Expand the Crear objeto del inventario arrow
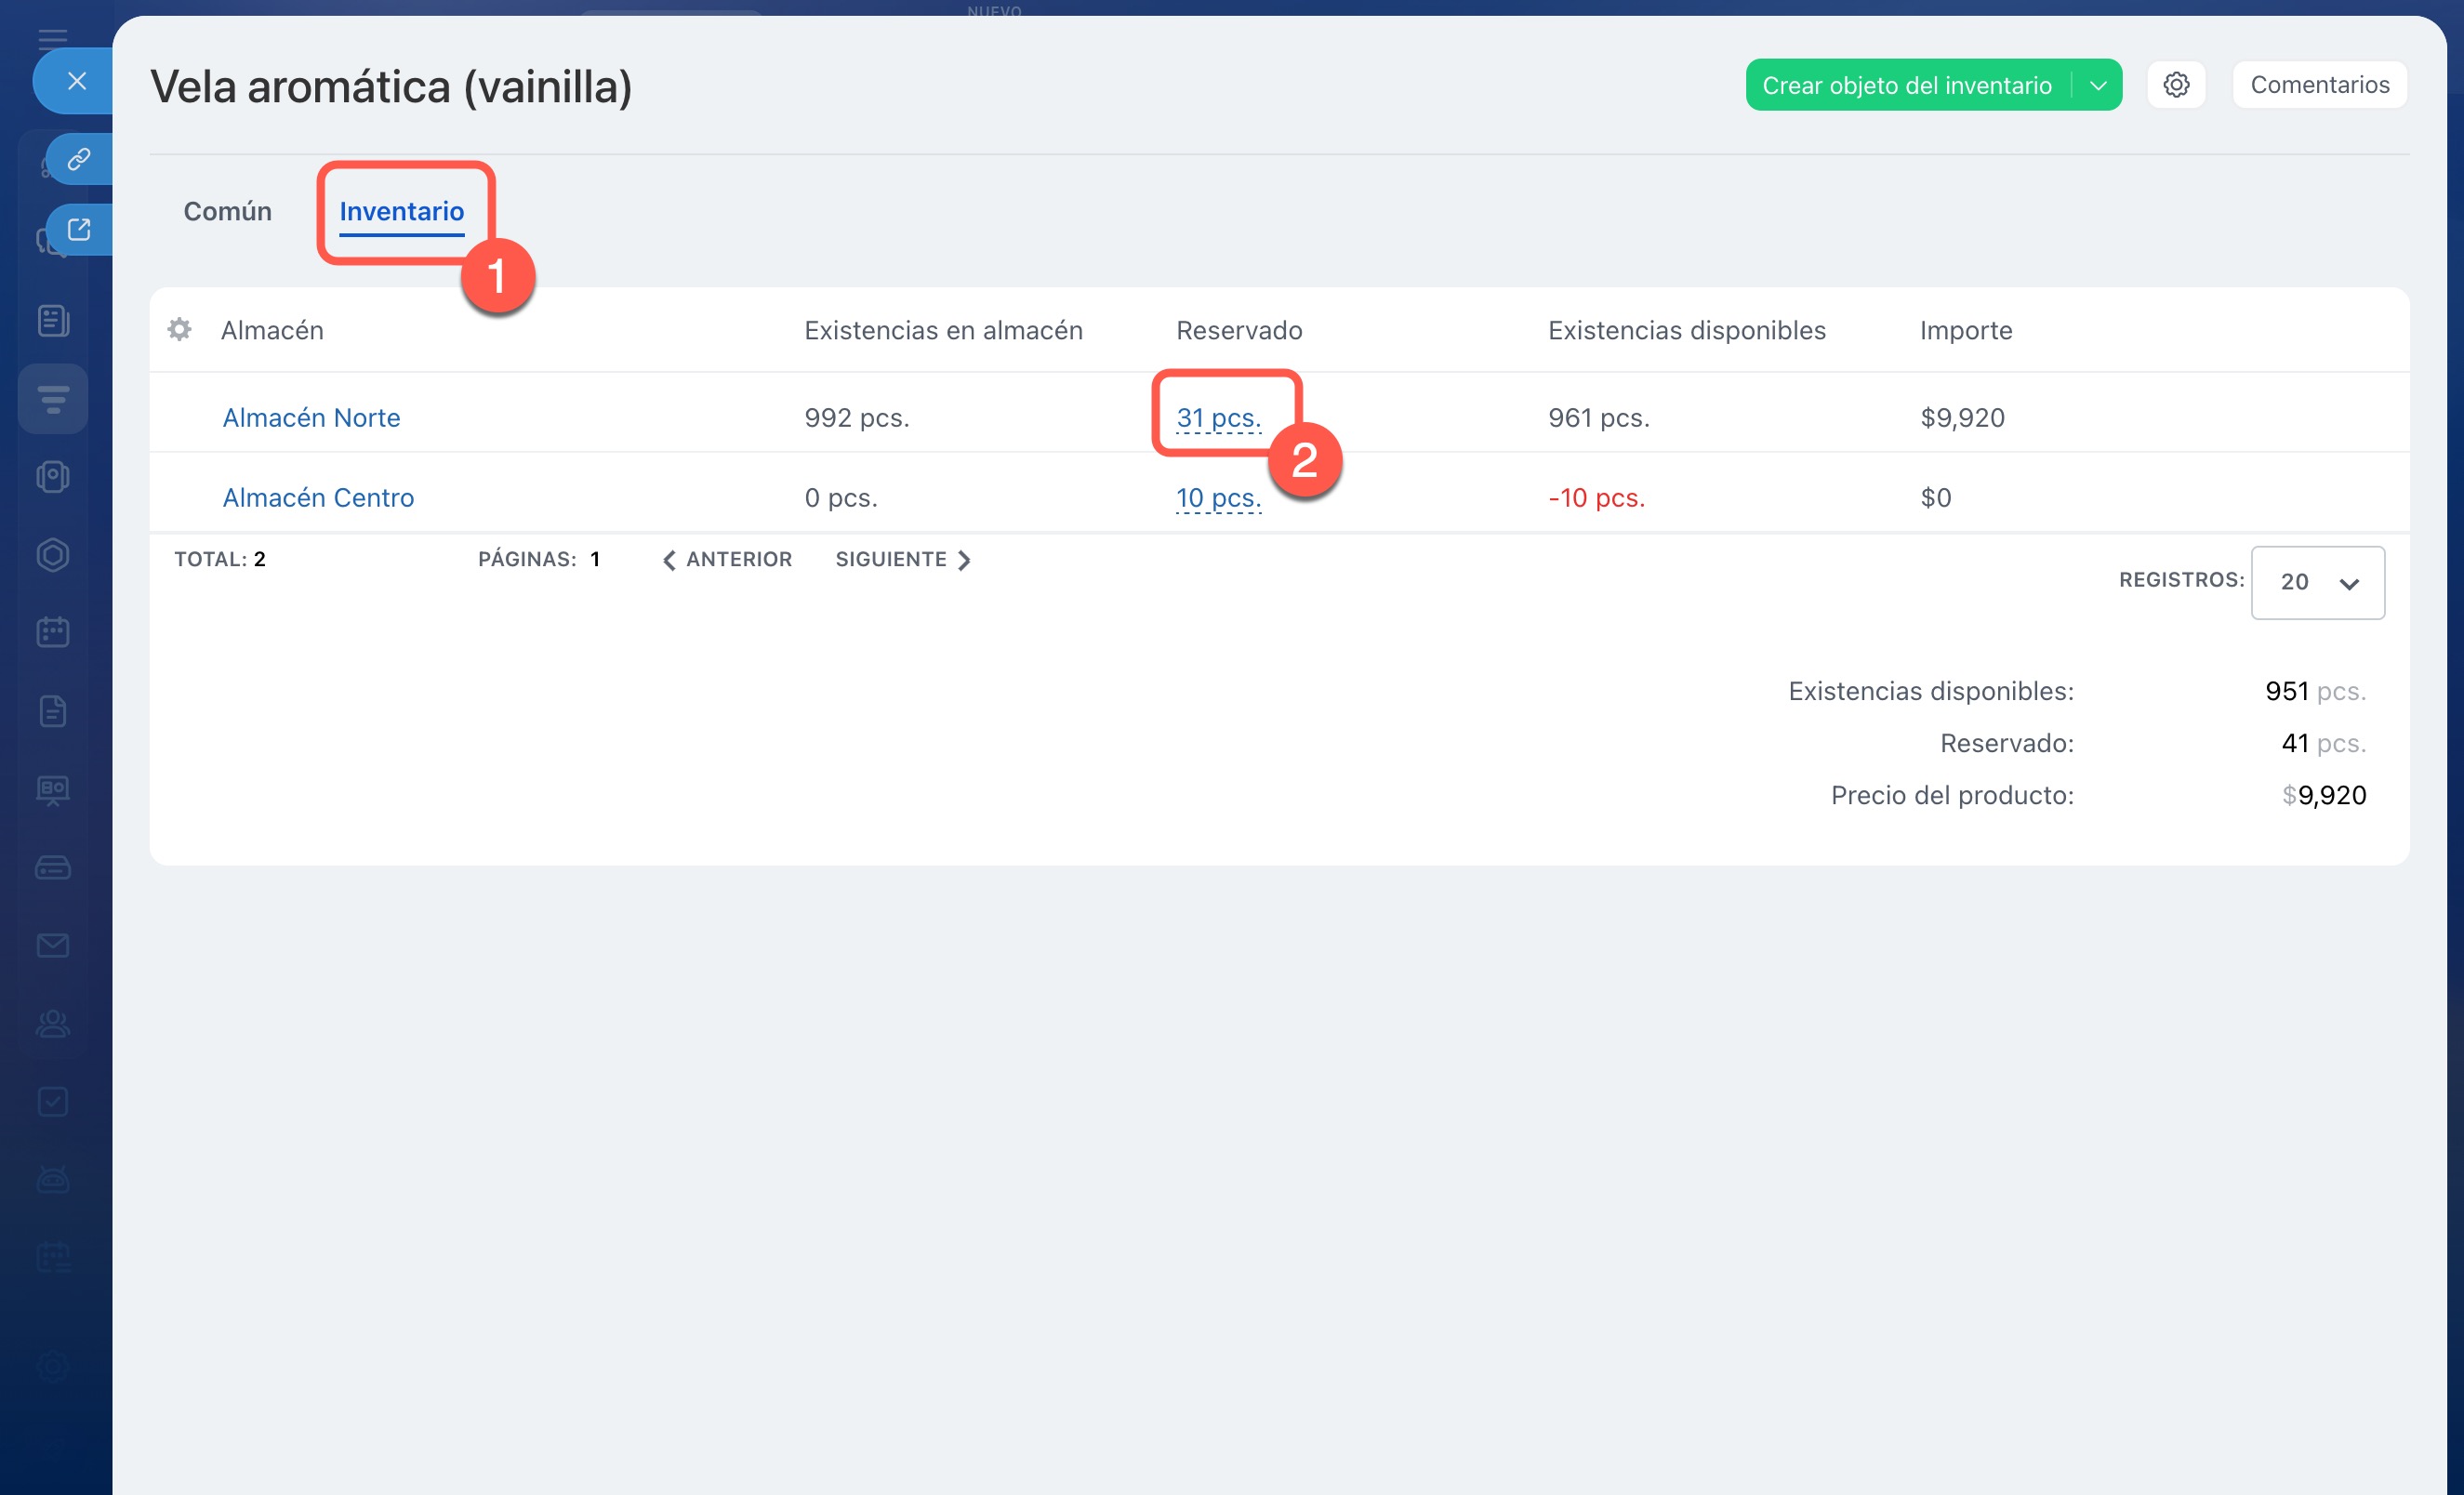2464x1495 pixels. [2098, 85]
